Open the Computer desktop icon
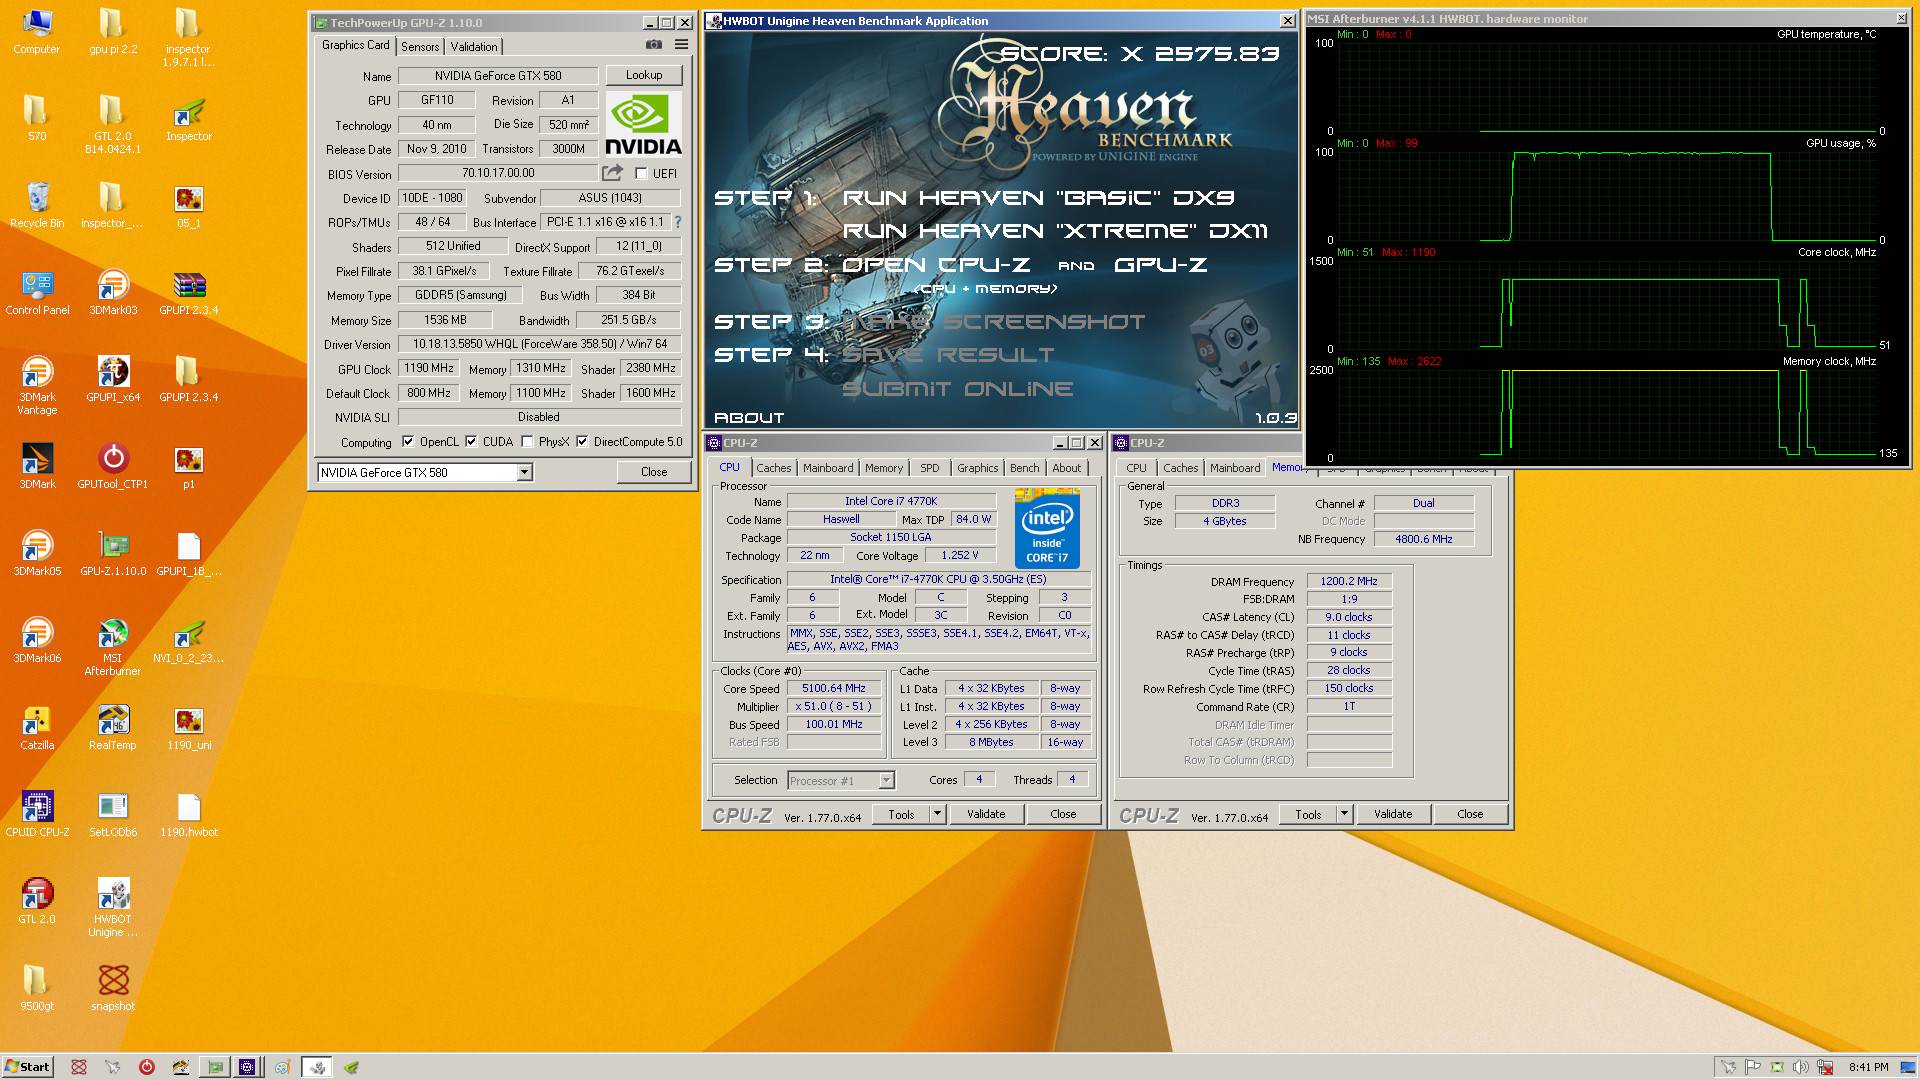Screen dimensions: 1920x1080 pyautogui.click(x=37, y=31)
